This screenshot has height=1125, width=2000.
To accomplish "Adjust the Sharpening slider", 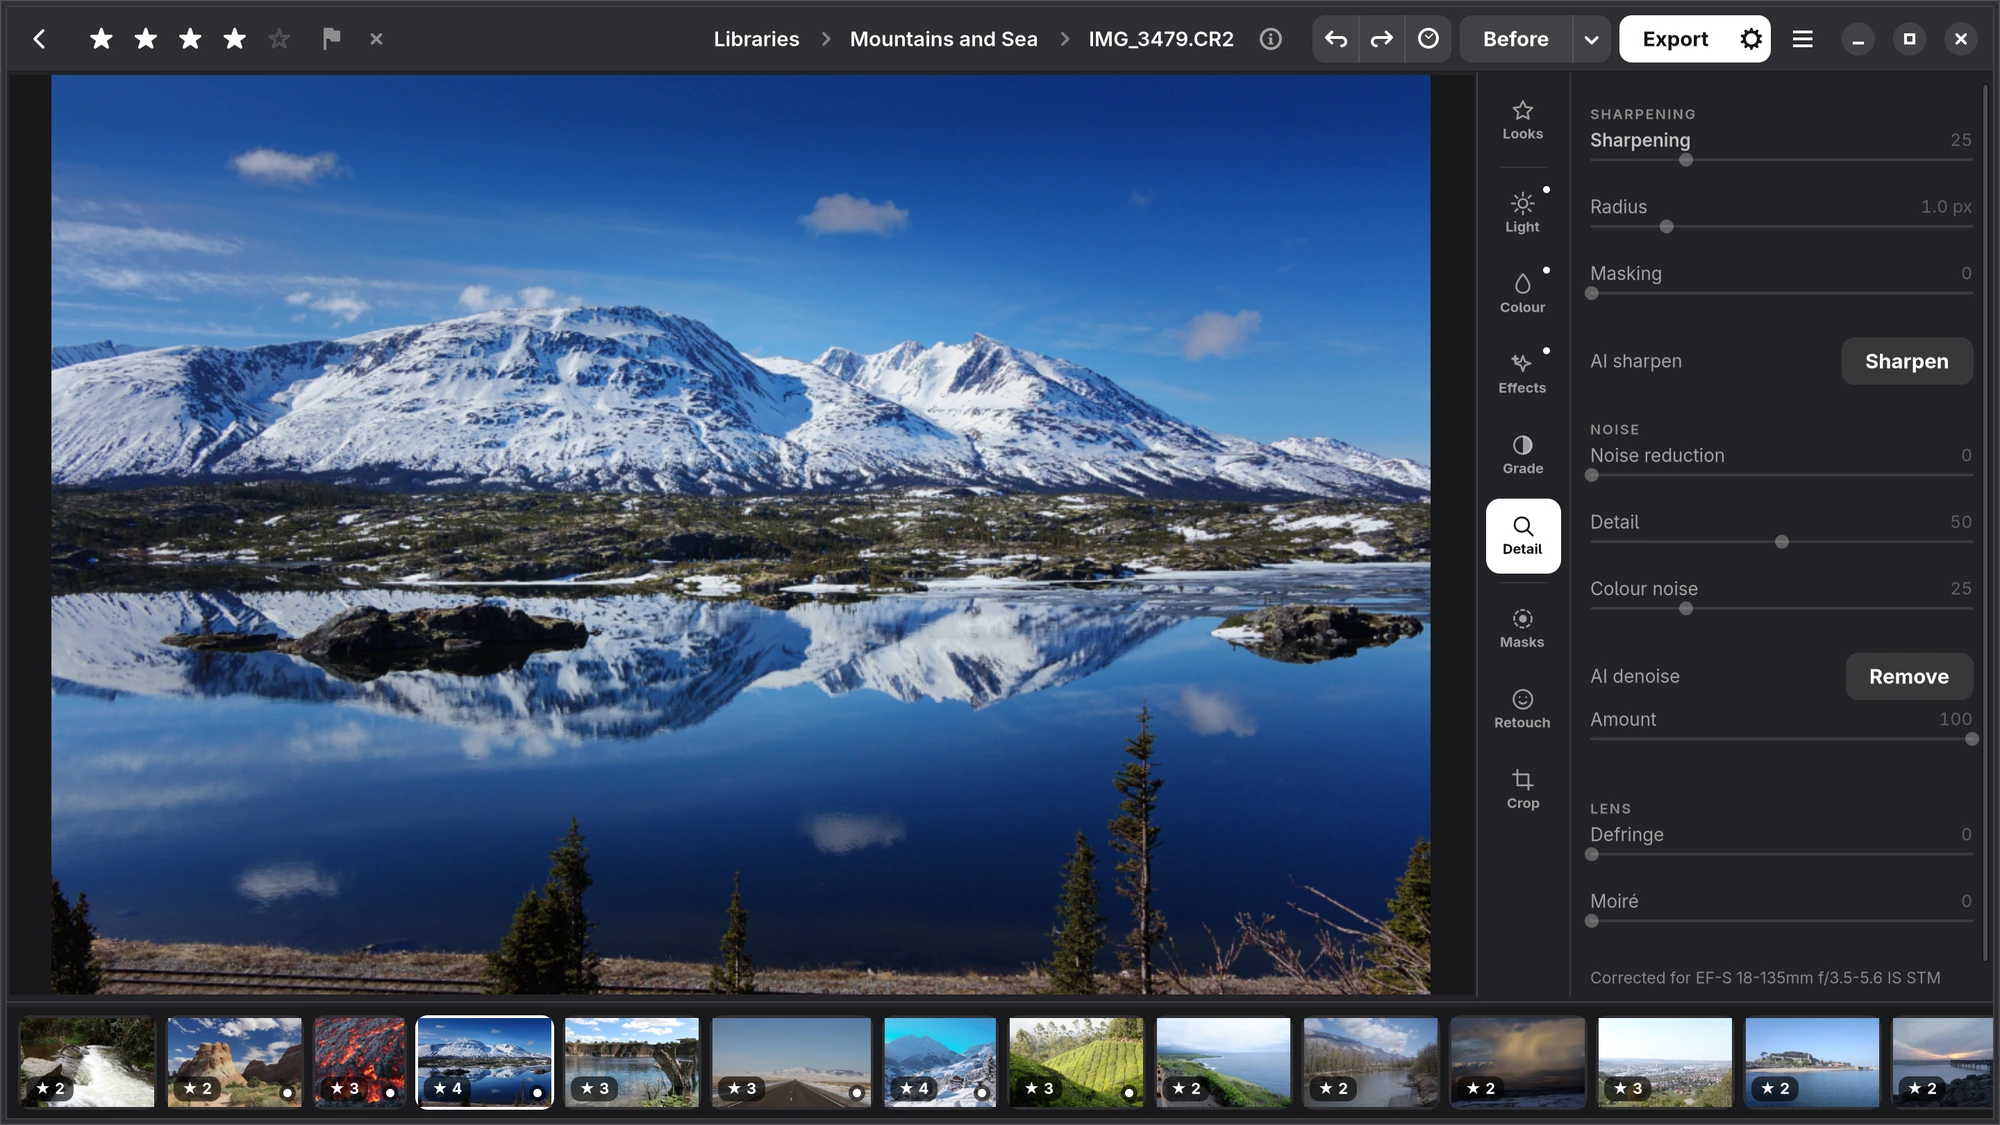I will pos(1780,160).
